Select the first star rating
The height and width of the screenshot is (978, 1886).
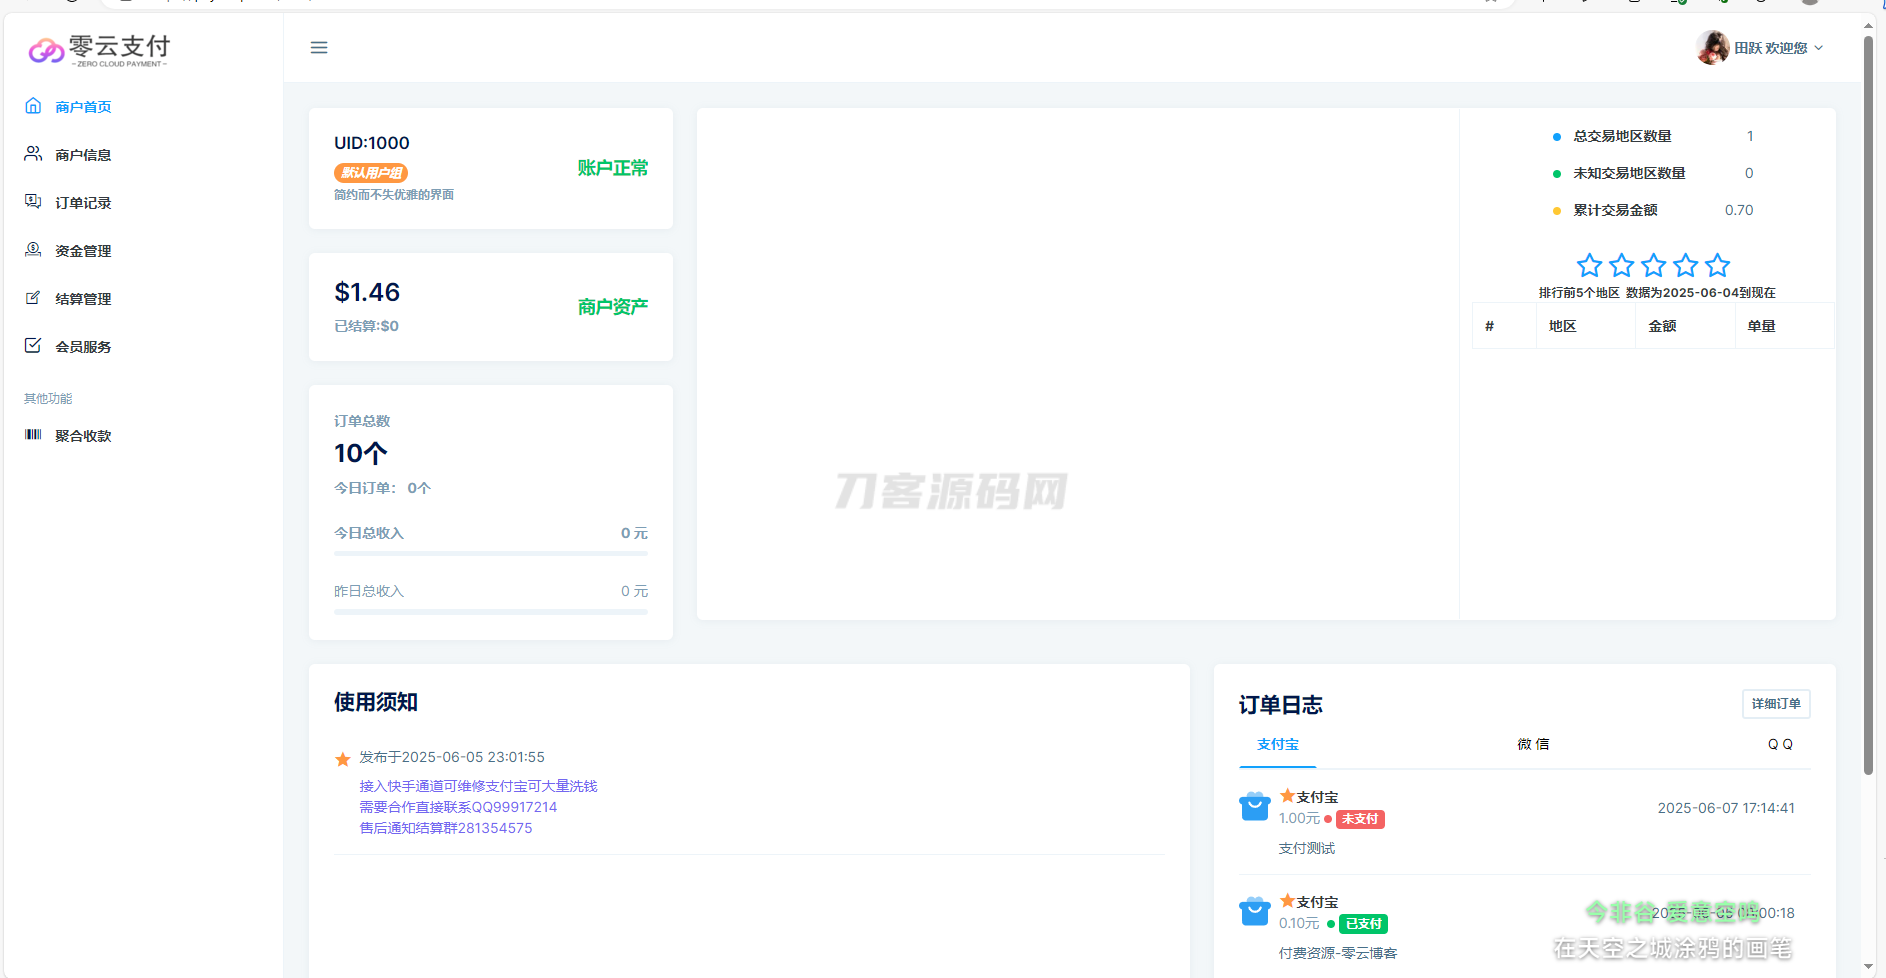1589,264
